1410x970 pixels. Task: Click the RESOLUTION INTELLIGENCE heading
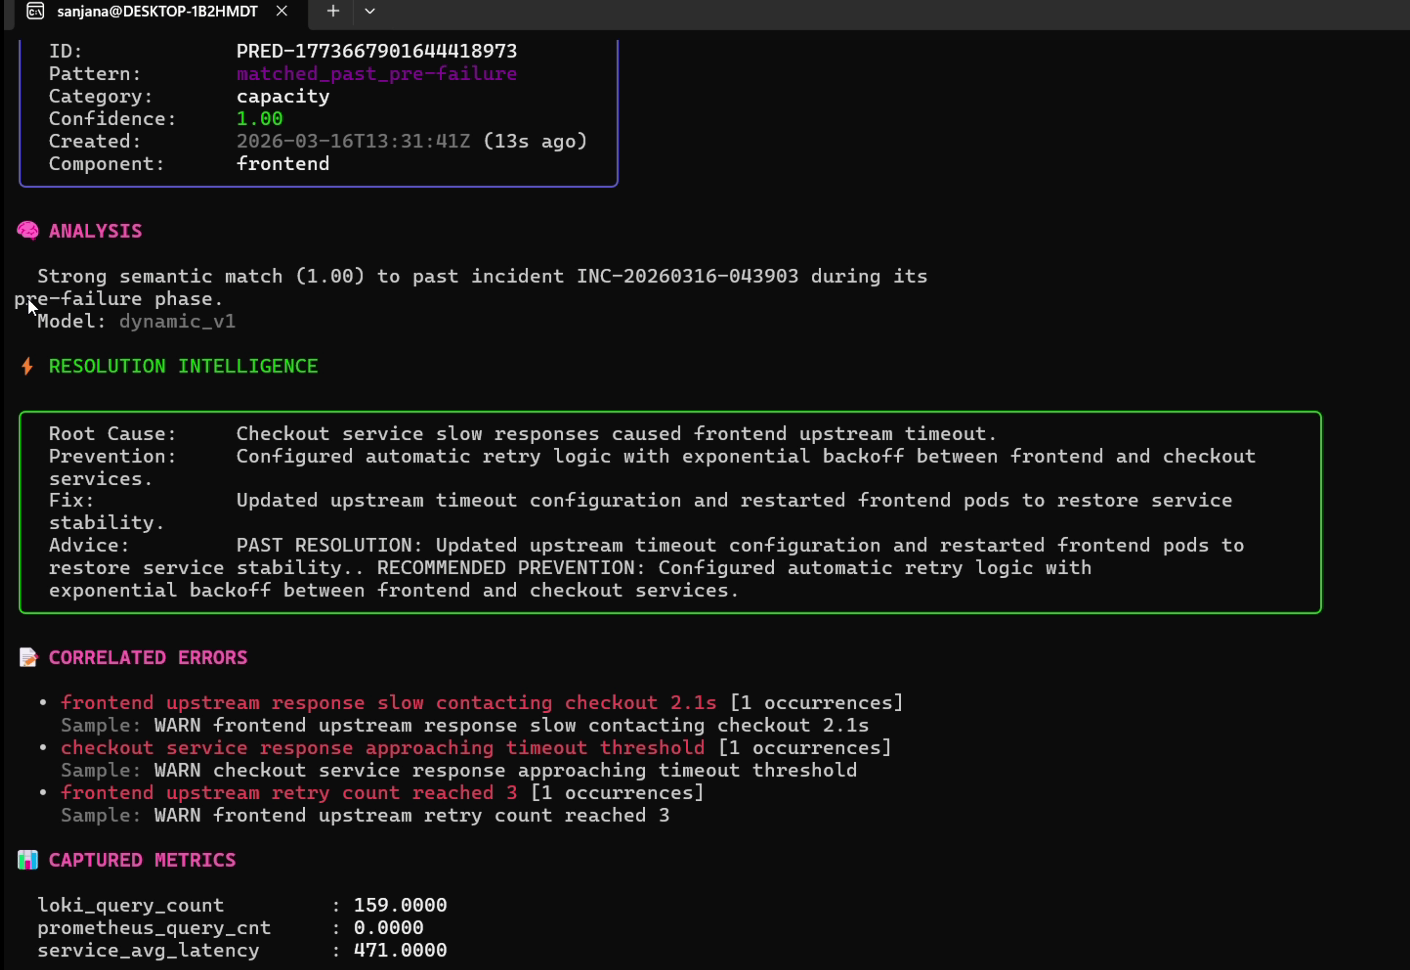click(x=183, y=366)
